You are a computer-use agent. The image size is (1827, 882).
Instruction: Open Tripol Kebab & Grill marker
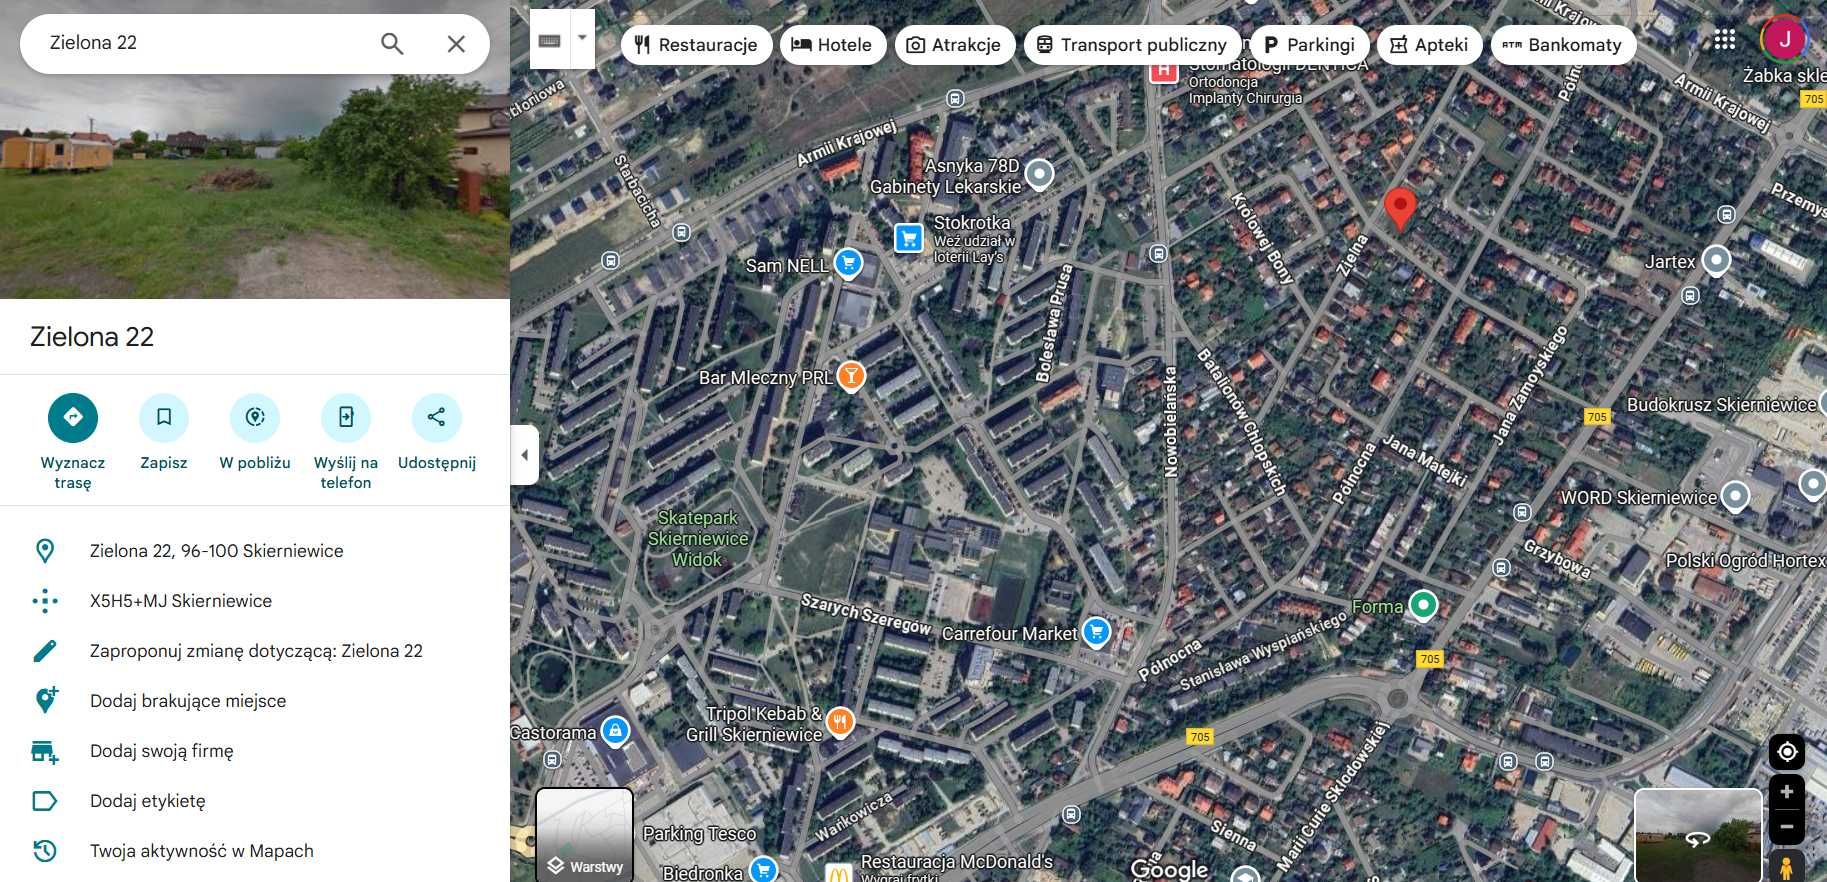pyautogui.click(x=840, y=722)
